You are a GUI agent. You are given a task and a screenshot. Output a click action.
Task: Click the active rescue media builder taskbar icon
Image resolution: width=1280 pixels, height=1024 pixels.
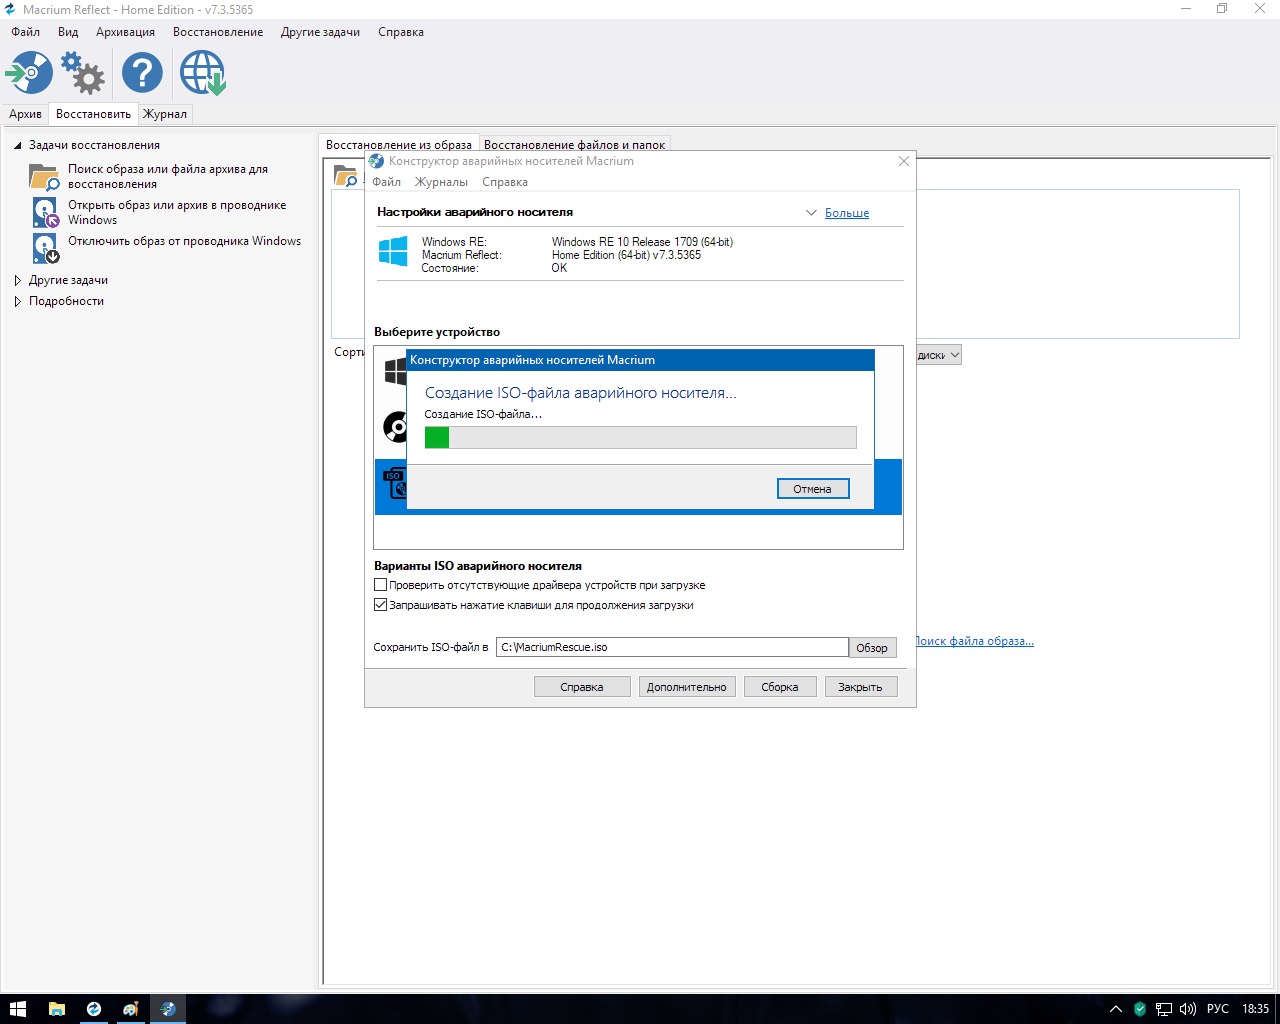point(168,1009)
